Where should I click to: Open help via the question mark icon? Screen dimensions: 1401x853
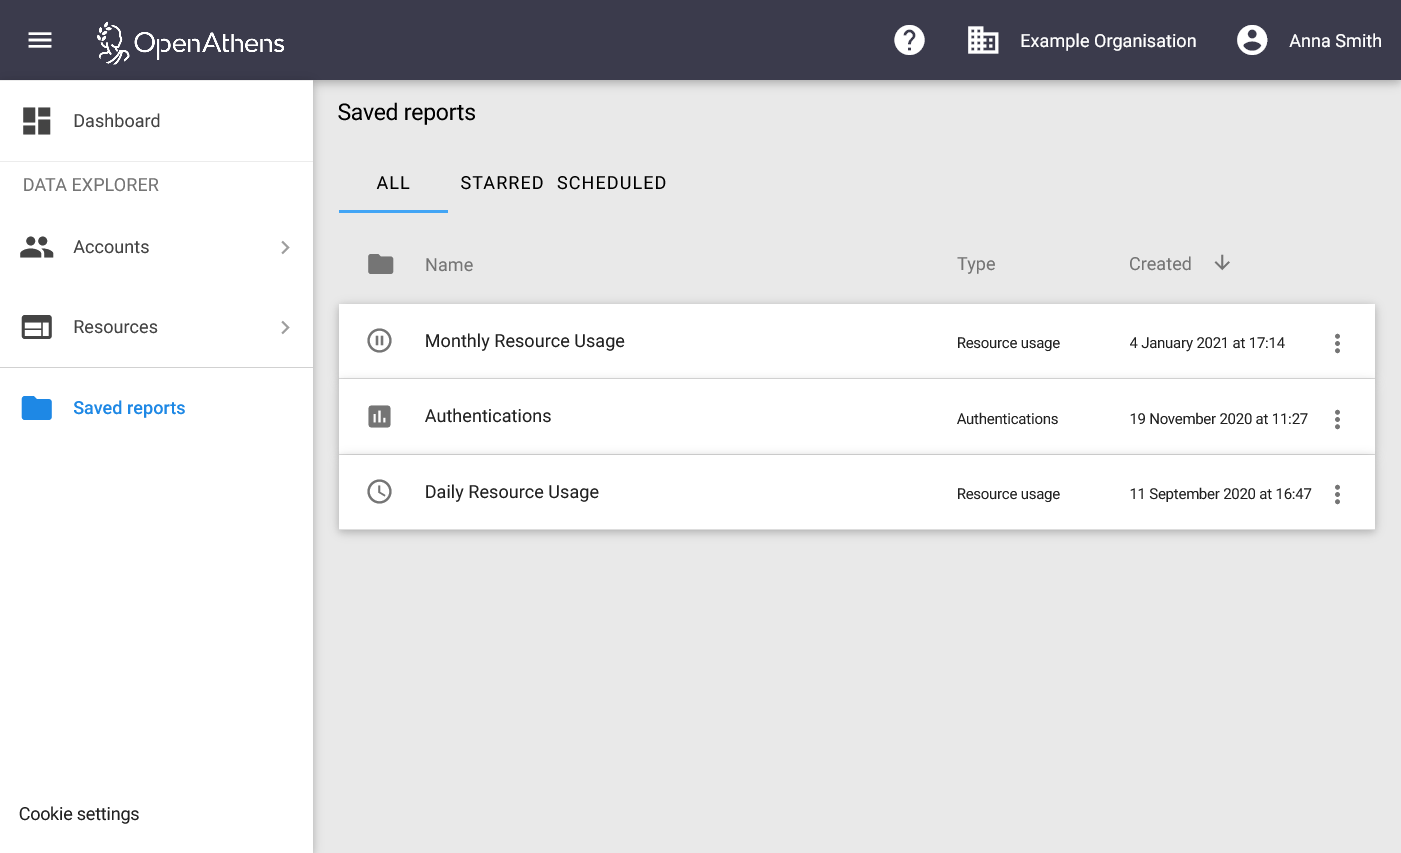click(x=909, y=40)
